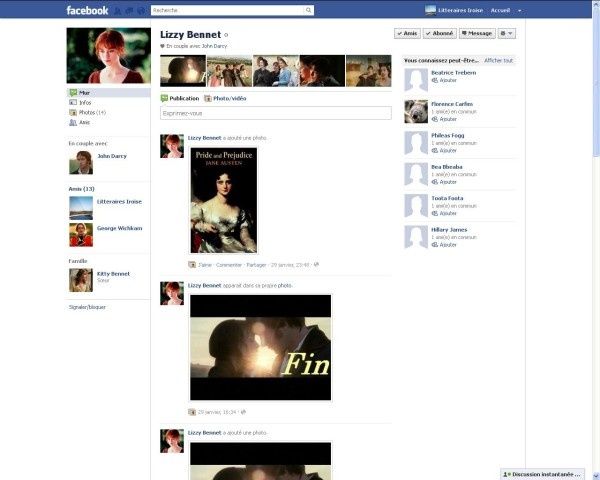Click the 29 janvier 23:48 timestamp
This screenshot has height=480, width=600.
pos(290,265)
